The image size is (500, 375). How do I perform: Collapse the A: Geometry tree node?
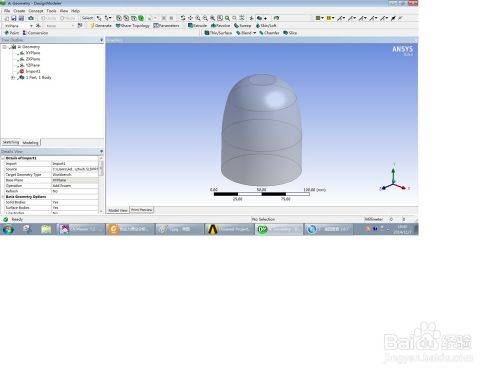click(5, 47)
